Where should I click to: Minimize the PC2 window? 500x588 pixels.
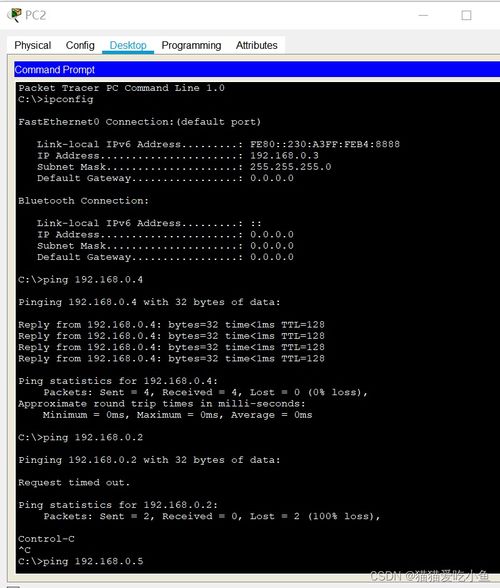pos(423,15)
